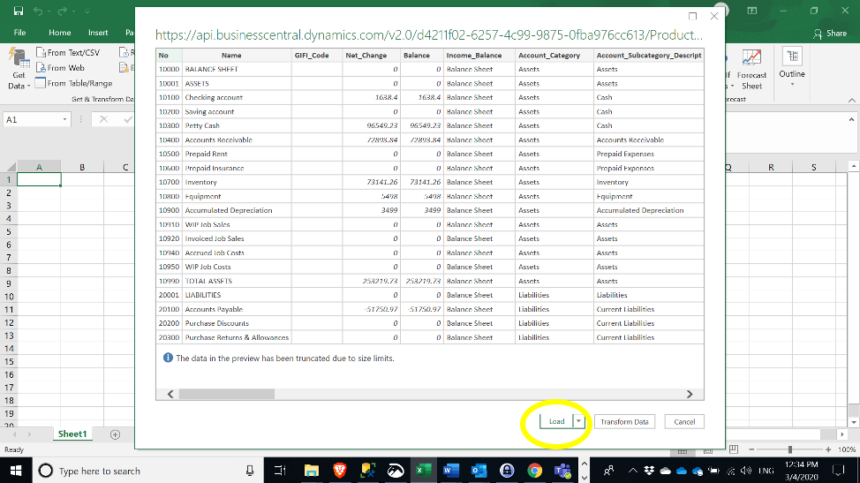Select cell A1 in the worksheet
This screenshot has height=483, width=860.
39,179
